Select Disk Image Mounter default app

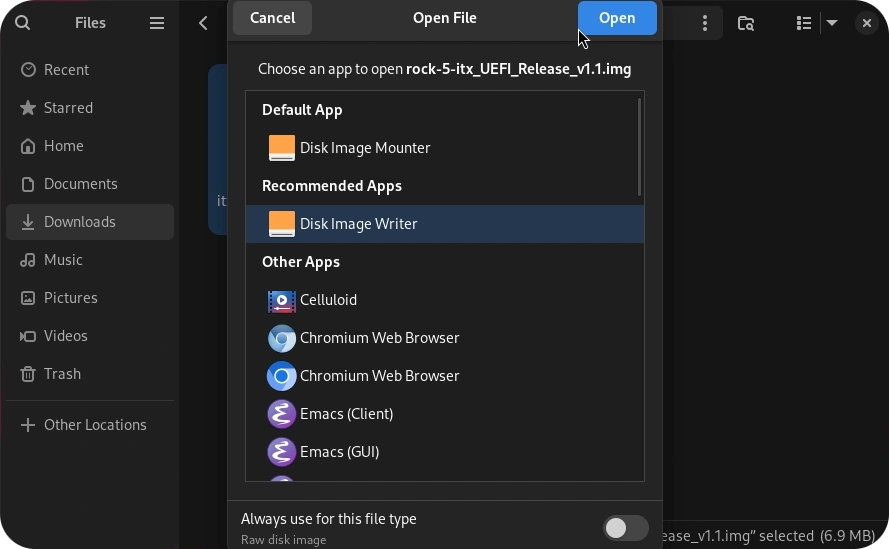pos(444,148)
